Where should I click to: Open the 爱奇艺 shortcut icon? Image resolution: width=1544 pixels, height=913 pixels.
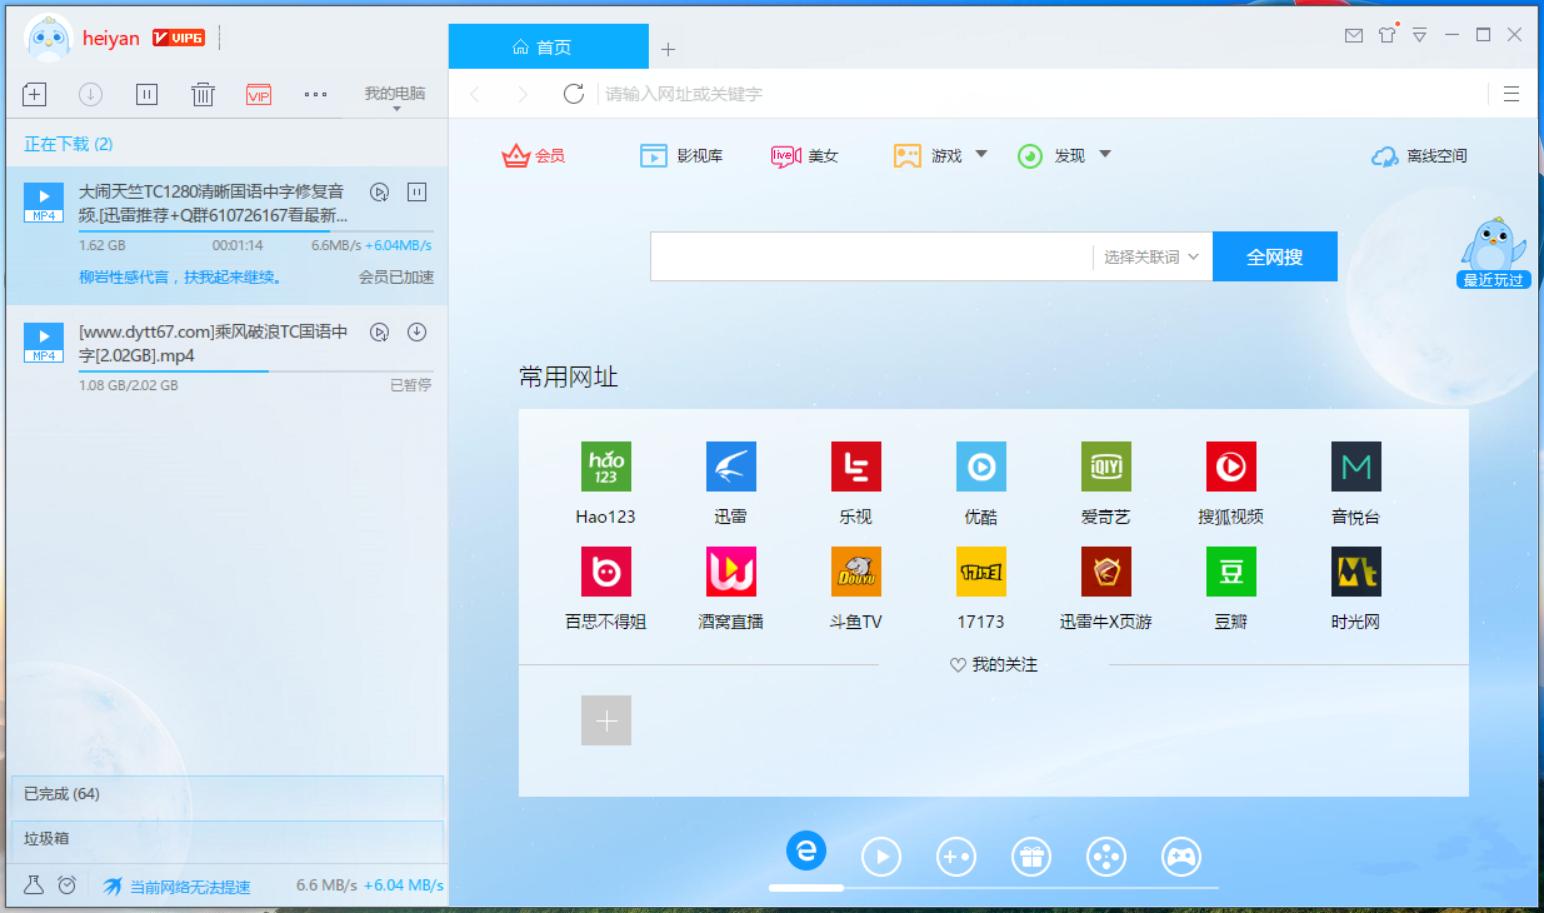pyautogui.click(x=1105, y=466)
